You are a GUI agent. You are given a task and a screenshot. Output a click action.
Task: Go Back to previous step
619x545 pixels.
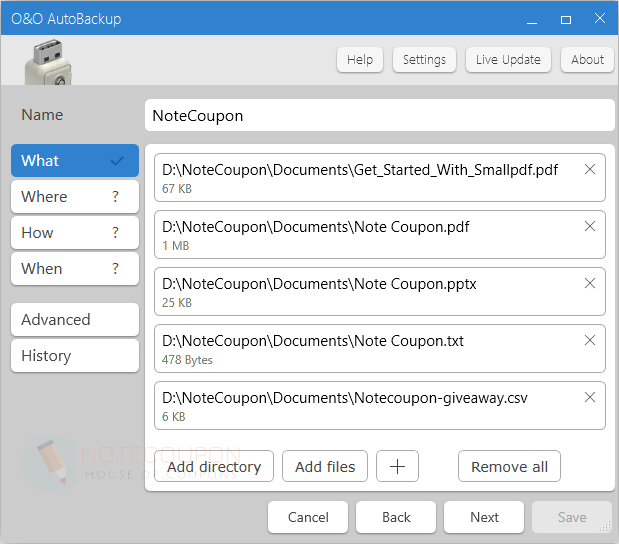click(x=396, y=517)
